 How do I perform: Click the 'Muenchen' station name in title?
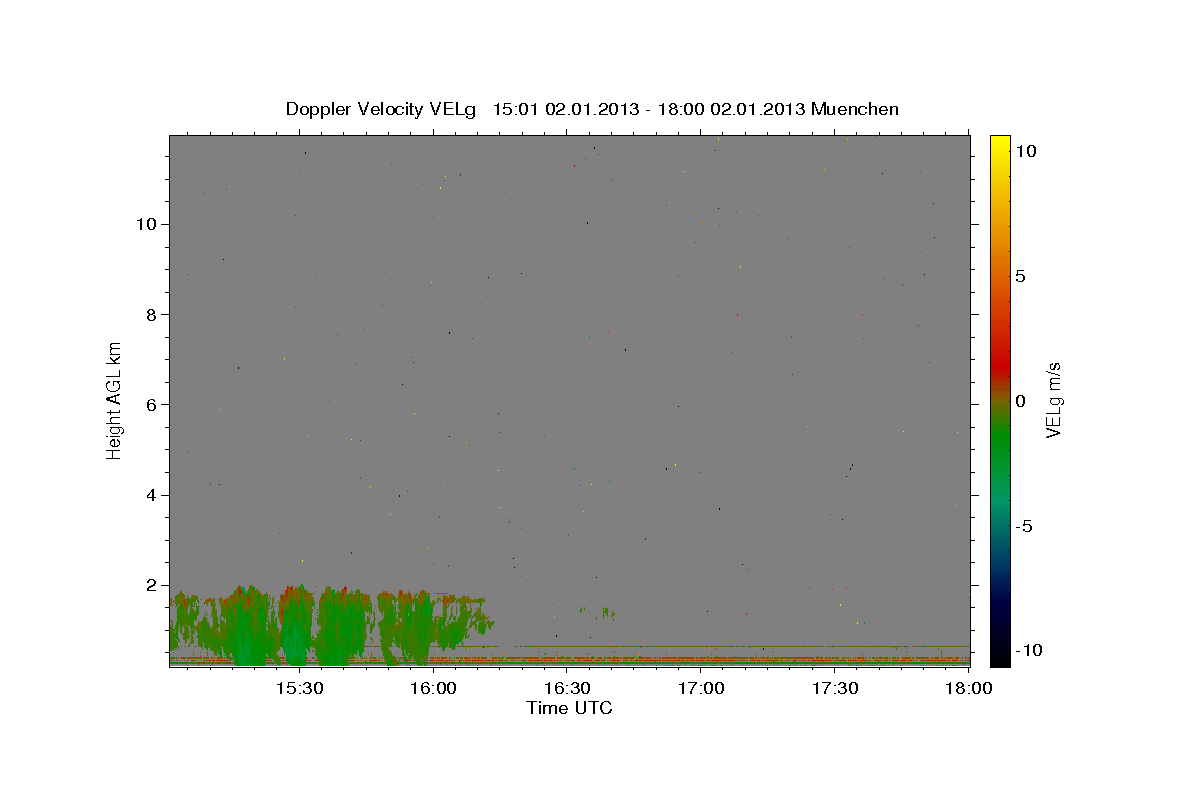coord(855,109)
